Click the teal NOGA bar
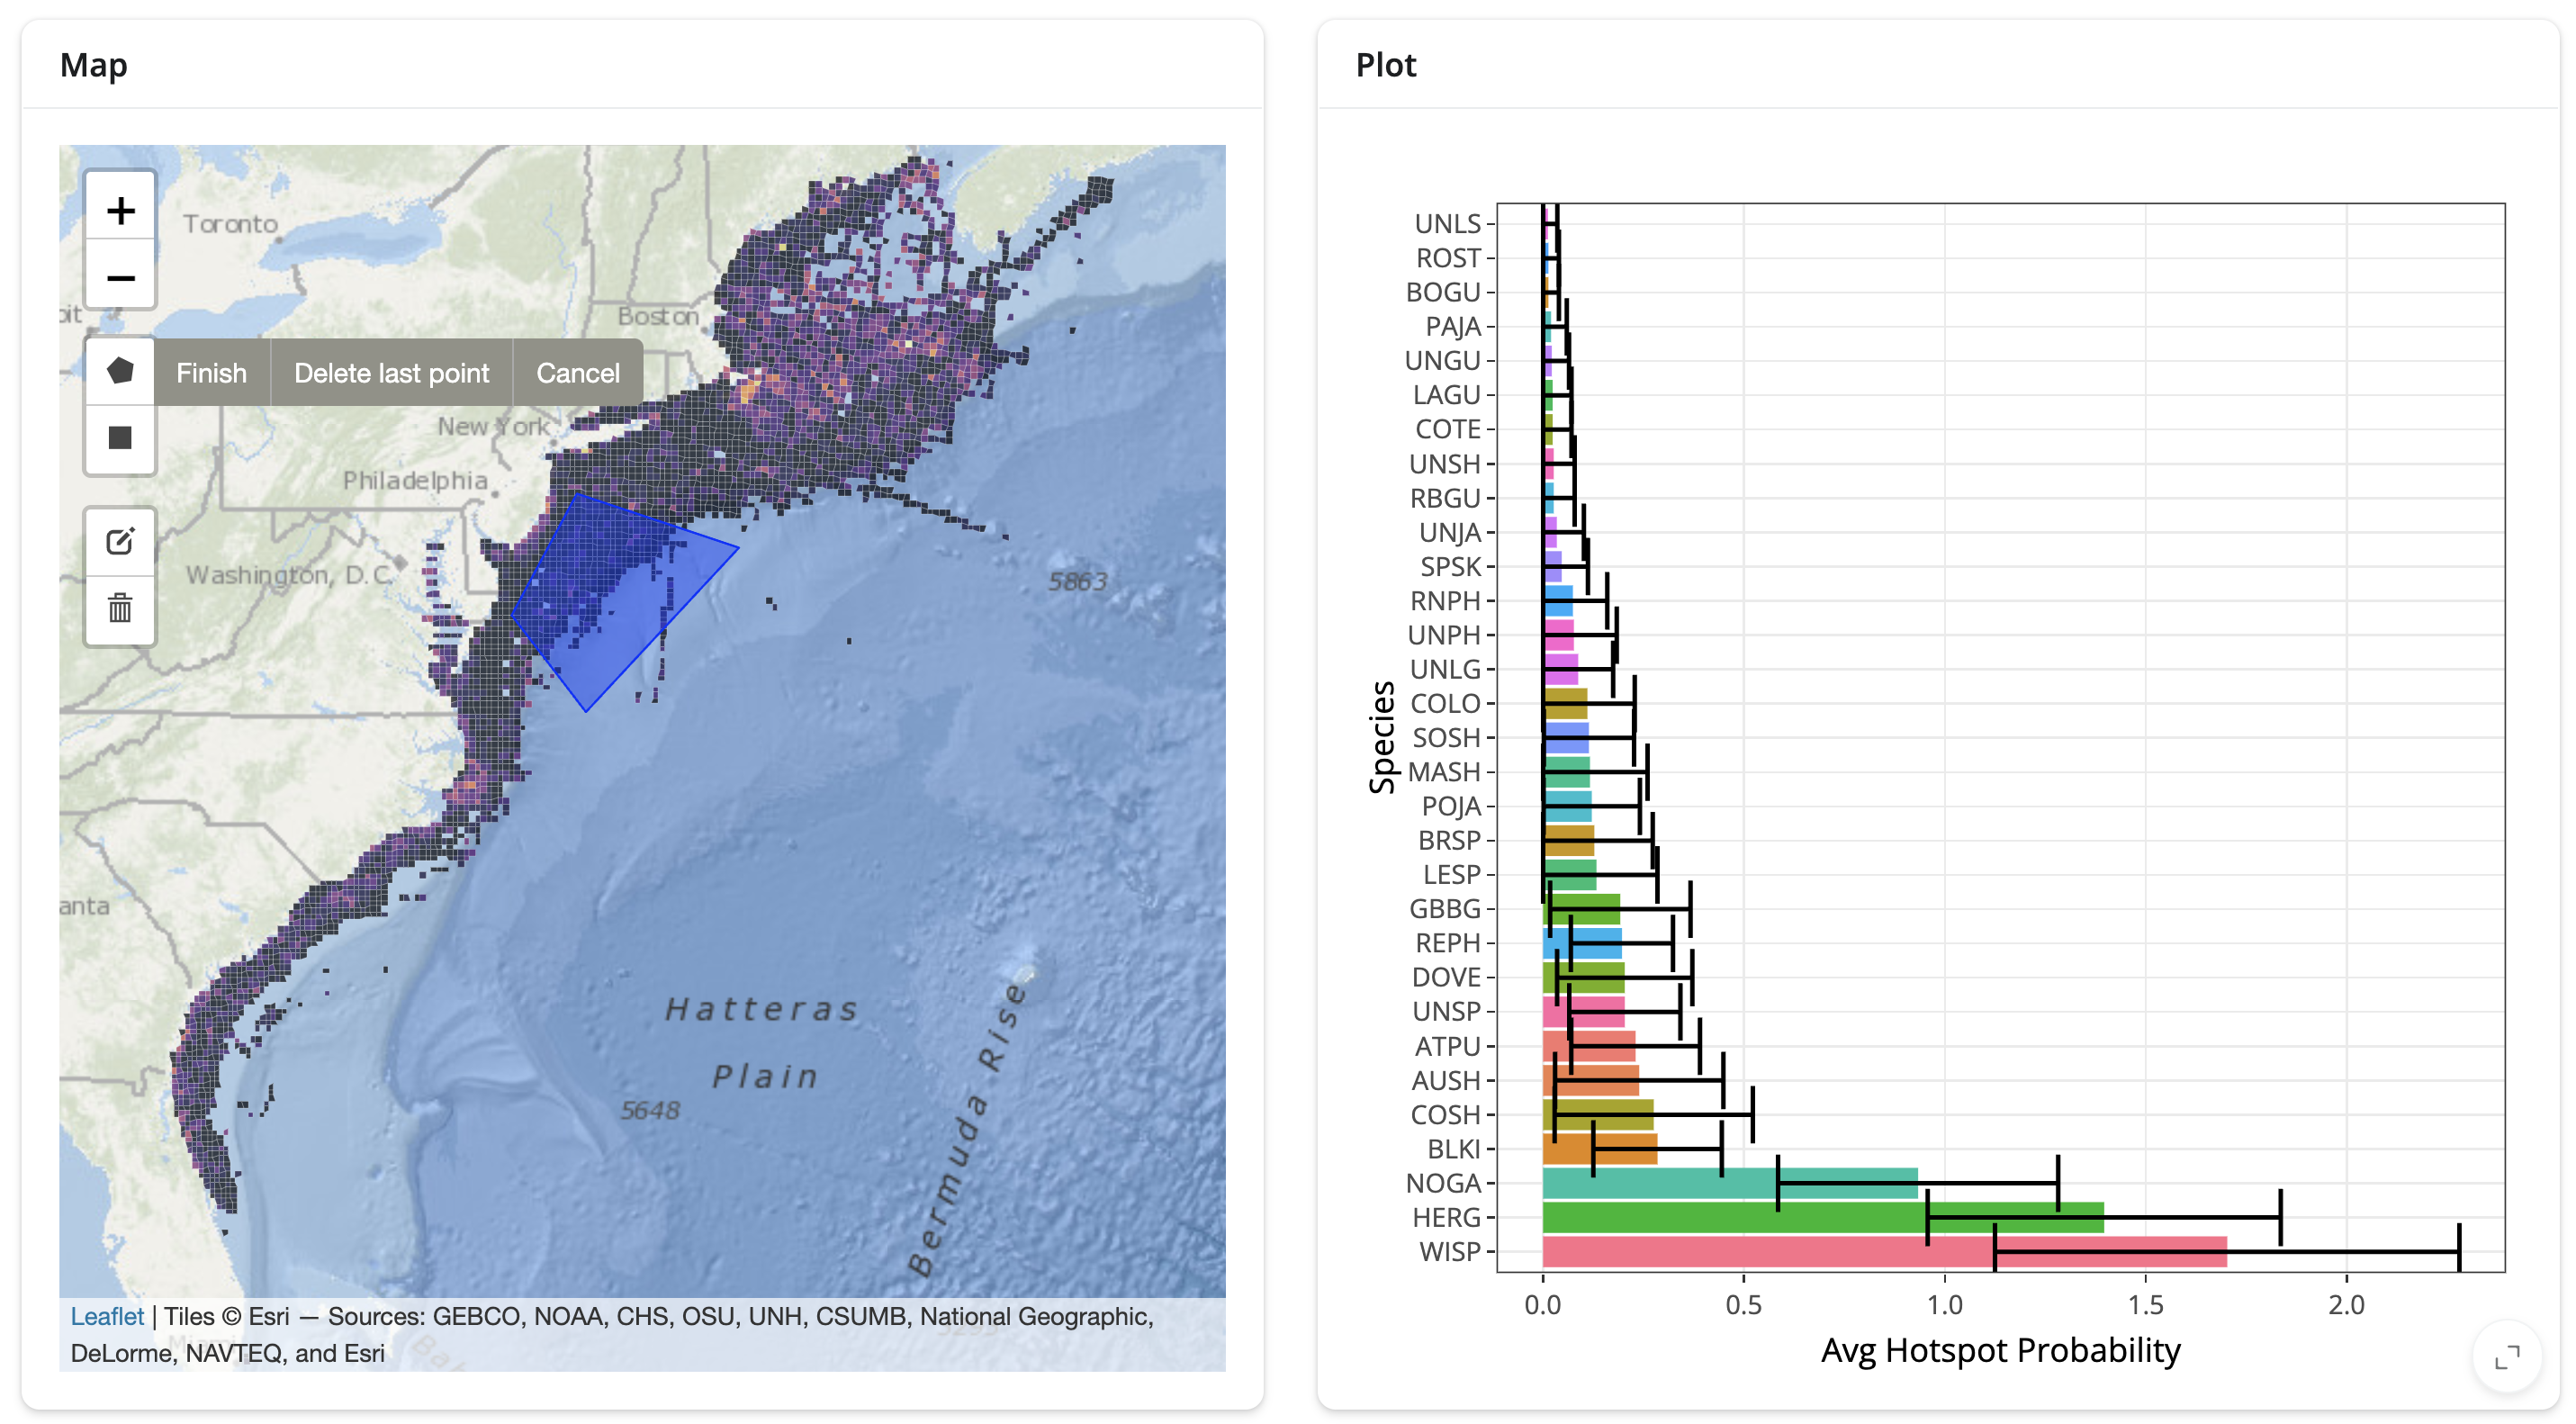This screenshot has height=1424, width=2576. tap(1730, 1183)
